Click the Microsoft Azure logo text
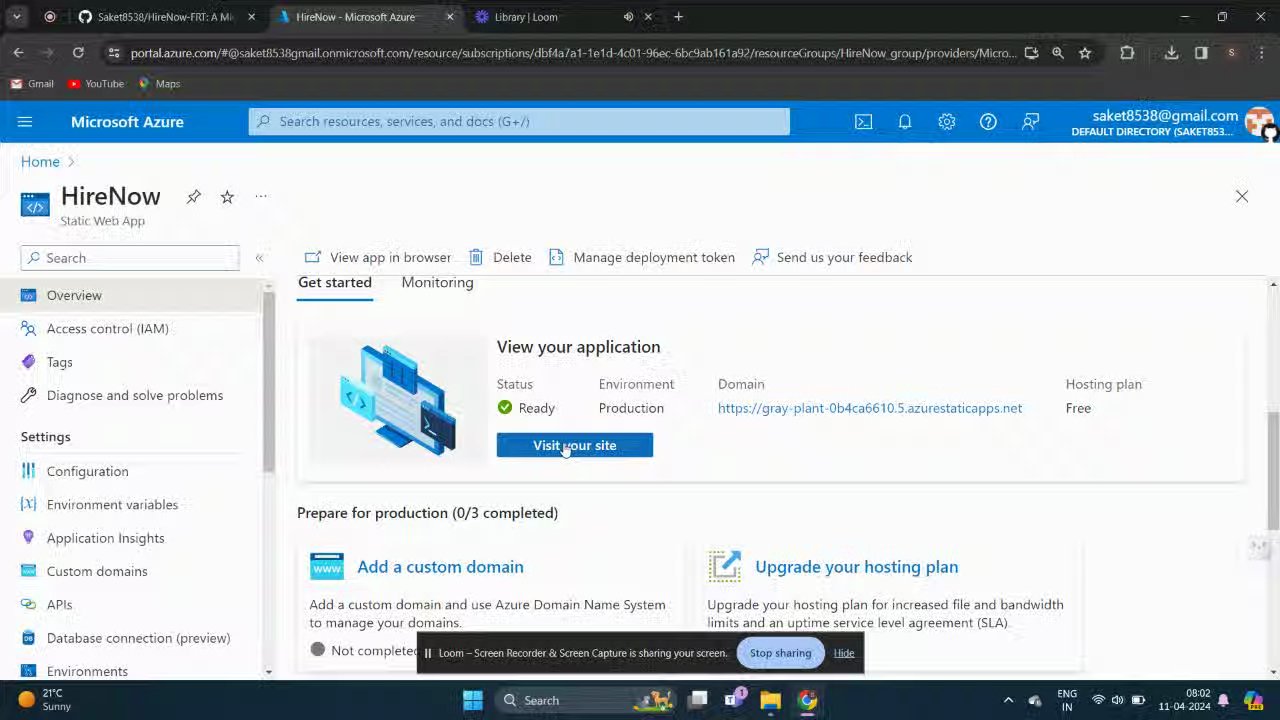The image size is (1280, 720). (x=127, y=122)
